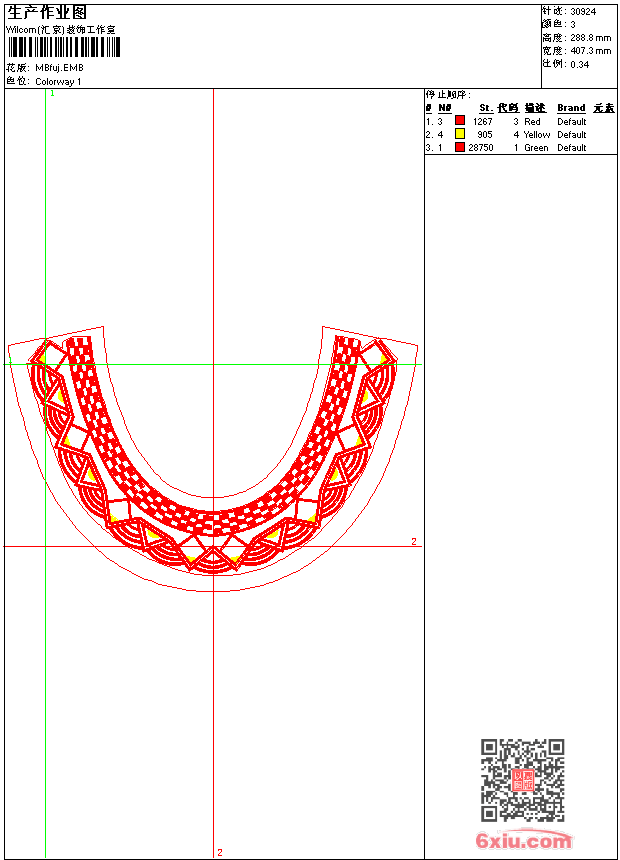Click the N# column header
This screenshot has height=860, width=620.
[x=445, y=108]
